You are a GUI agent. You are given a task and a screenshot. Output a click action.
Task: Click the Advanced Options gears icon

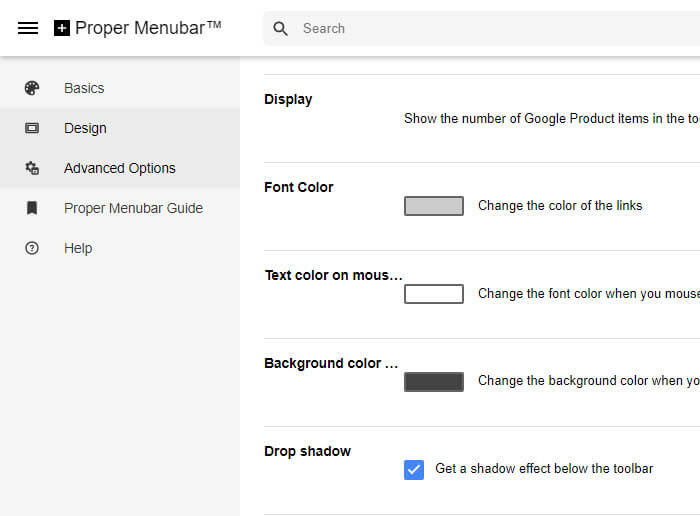(x=32, y=168)
